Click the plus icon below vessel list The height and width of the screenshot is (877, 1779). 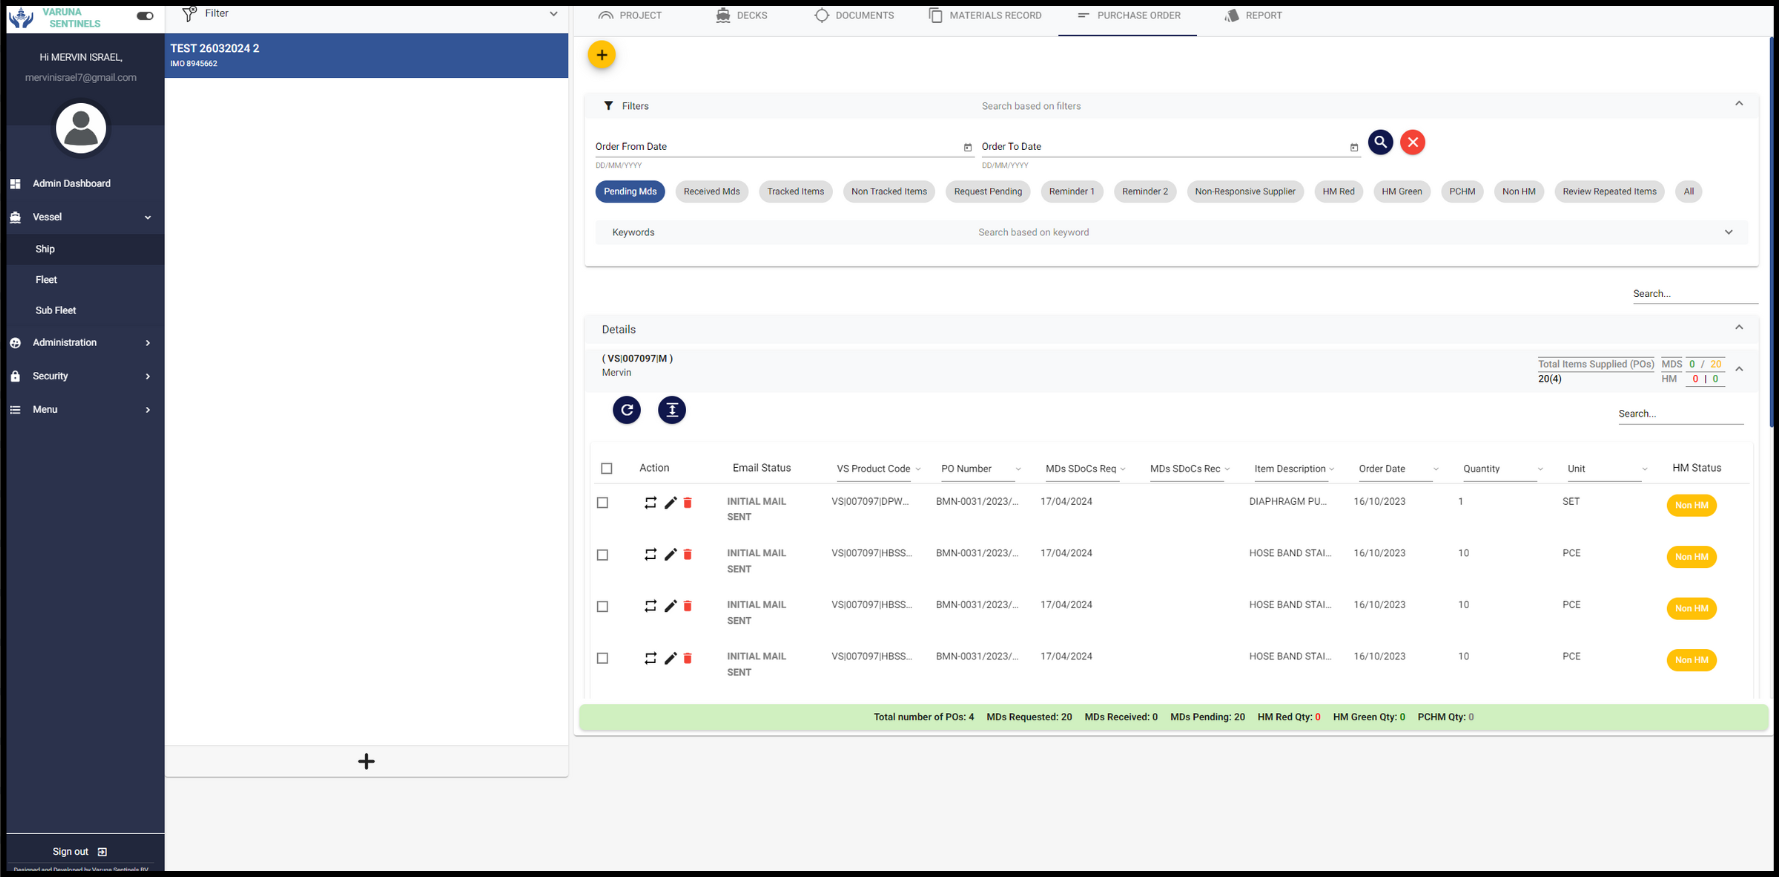(366, 762)
